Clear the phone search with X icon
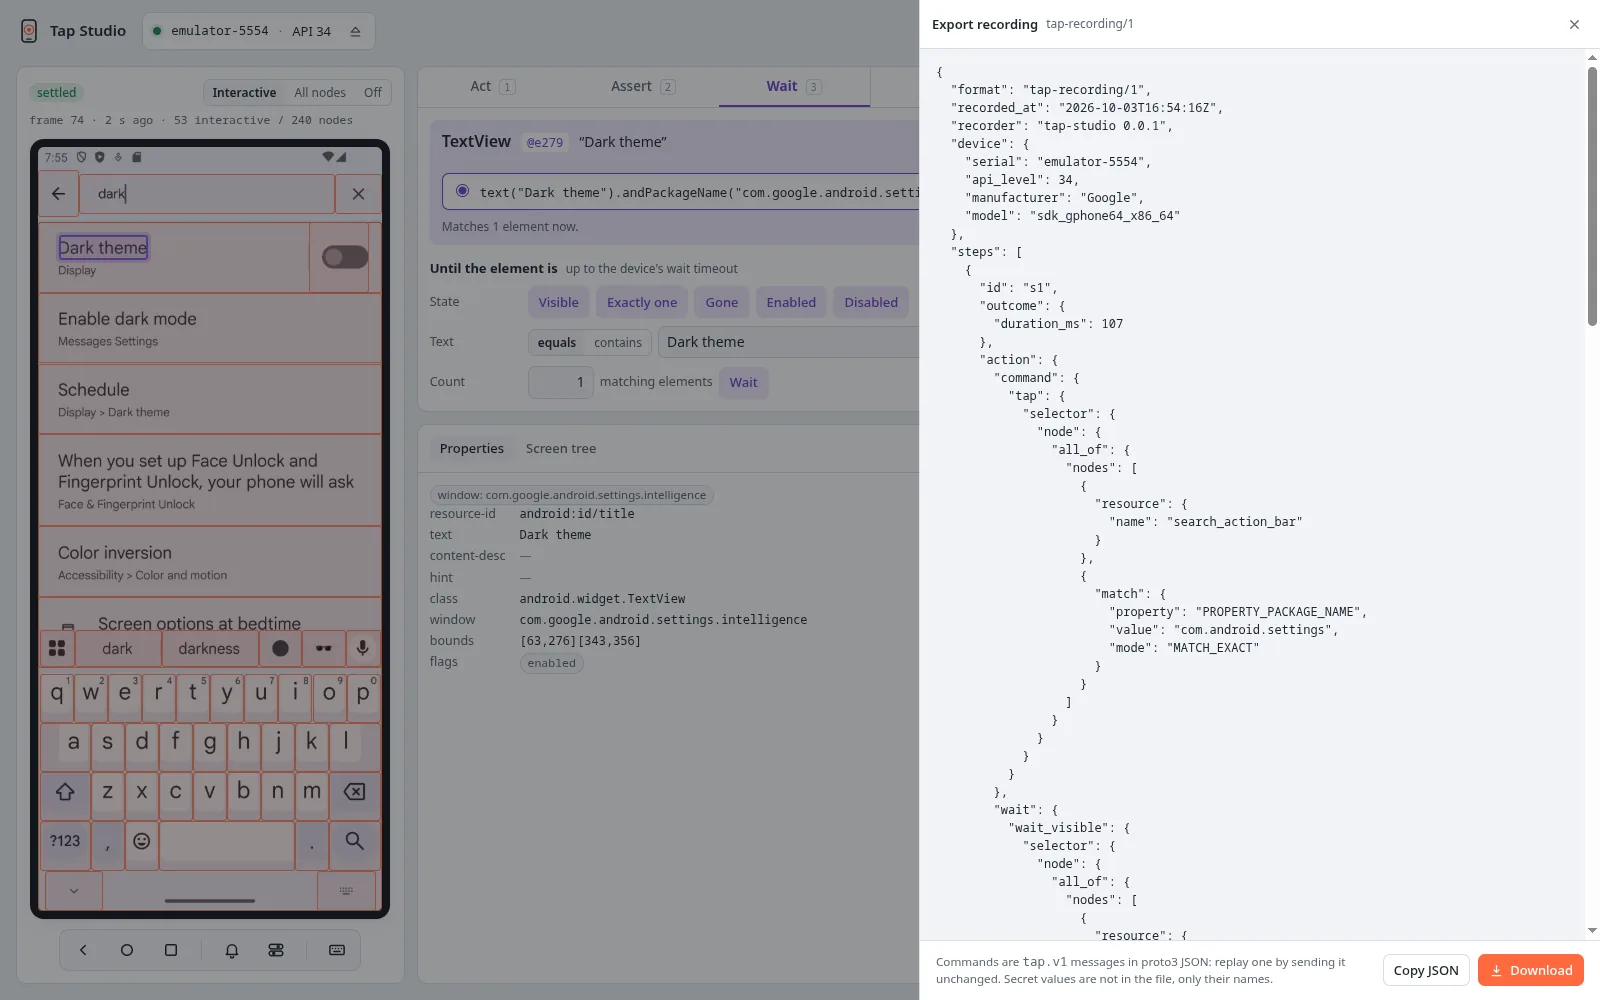Screen dimensions: 1600x1000 pyautogui.click(x=358, y=194)
